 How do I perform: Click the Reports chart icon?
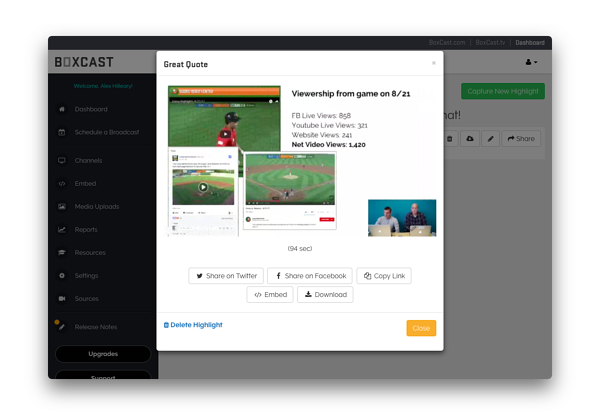[x=63, y=229]
